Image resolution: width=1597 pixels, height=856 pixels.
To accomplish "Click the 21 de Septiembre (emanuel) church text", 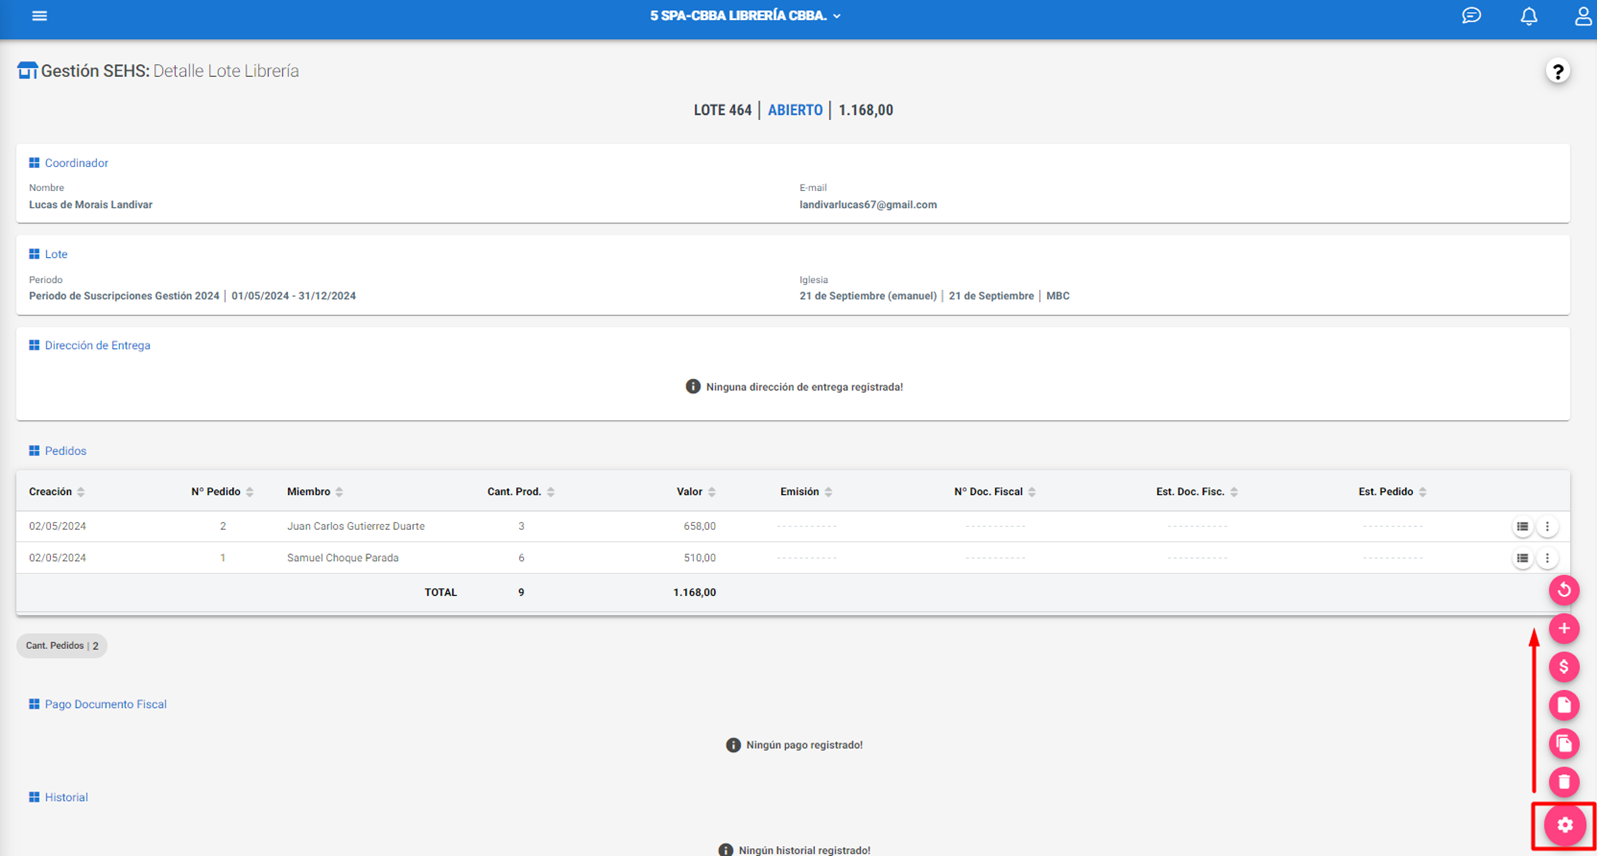I will click(x=868, y=296).
